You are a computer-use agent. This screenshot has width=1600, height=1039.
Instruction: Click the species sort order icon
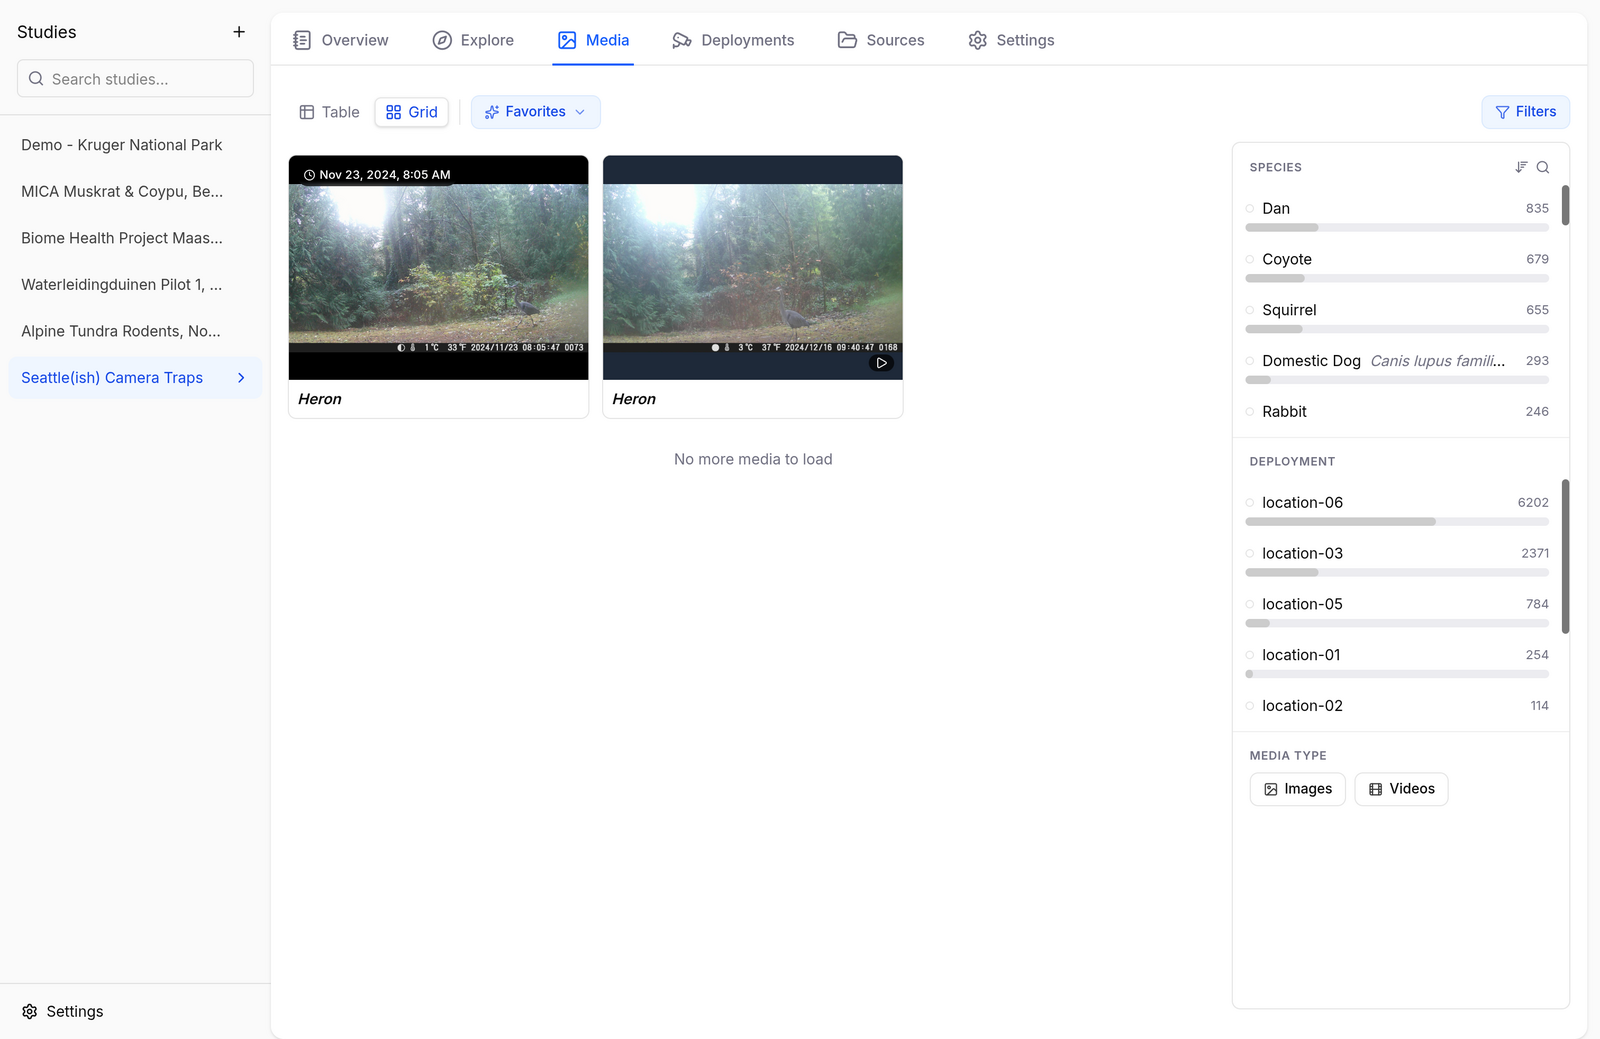[x=1521, y=167]
